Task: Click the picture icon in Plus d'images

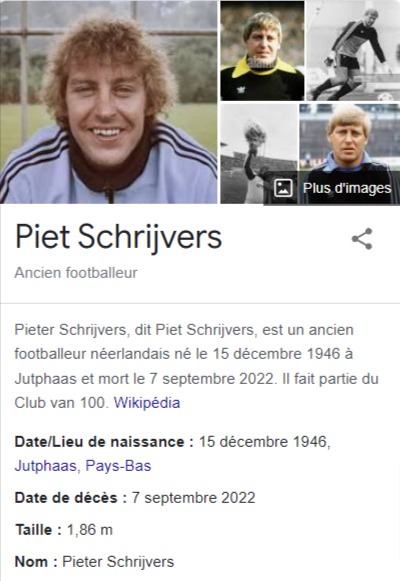Action: coord(283,188)
